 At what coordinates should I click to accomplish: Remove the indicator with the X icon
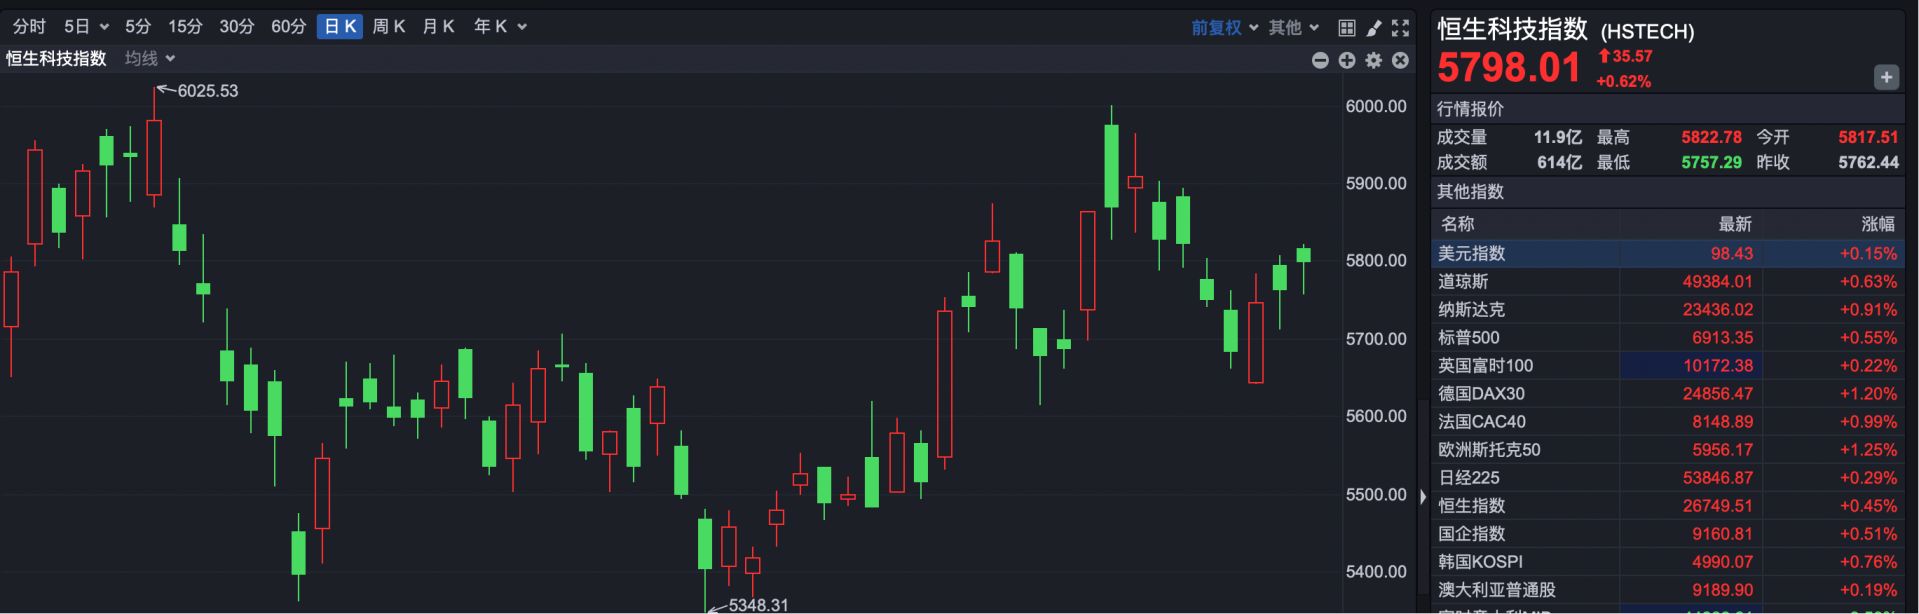[x=1400, y=61]
